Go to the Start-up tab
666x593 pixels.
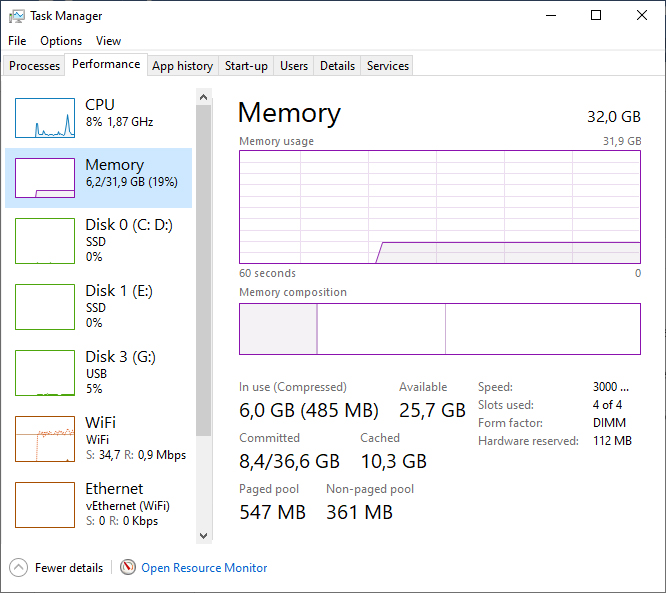tap(246, 66)
